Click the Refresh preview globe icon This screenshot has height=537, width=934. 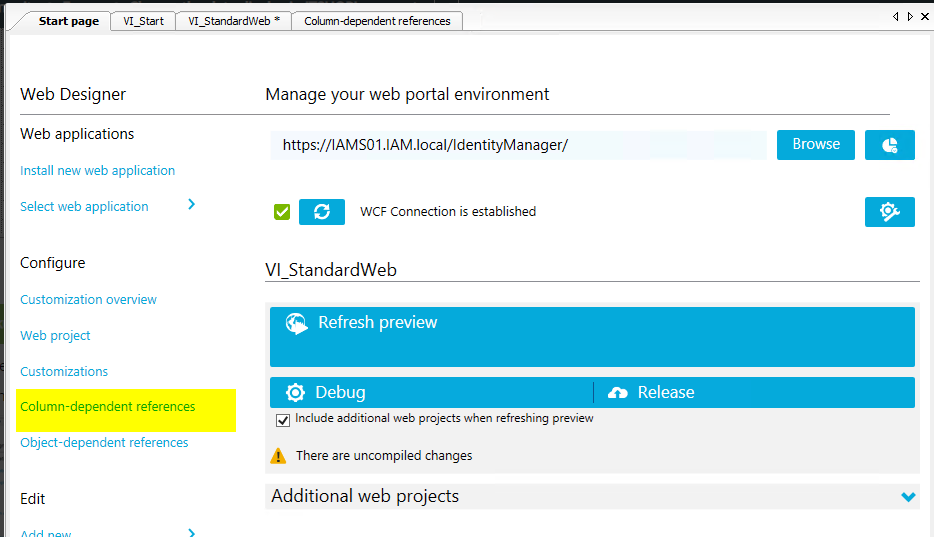296,323
